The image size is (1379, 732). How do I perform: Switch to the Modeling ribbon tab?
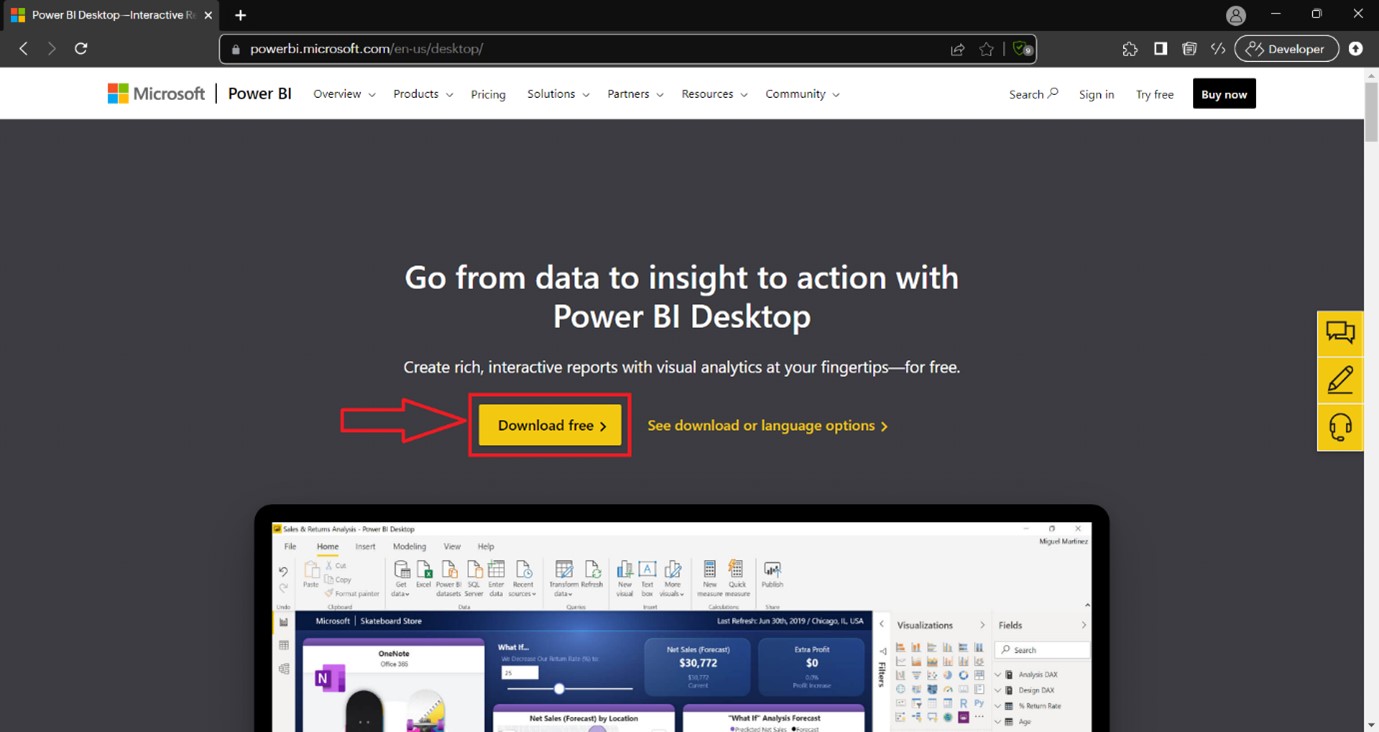pos(409,545)
